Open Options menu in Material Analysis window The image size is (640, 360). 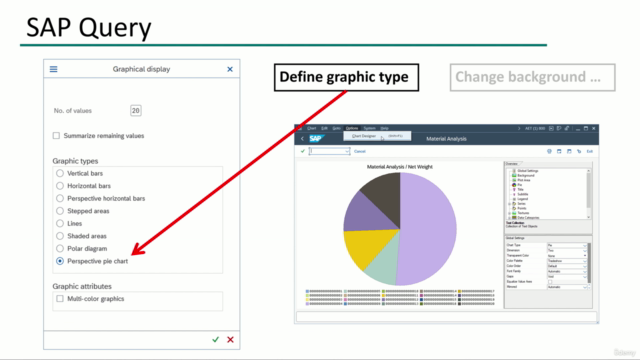click(x=352, y=128)
